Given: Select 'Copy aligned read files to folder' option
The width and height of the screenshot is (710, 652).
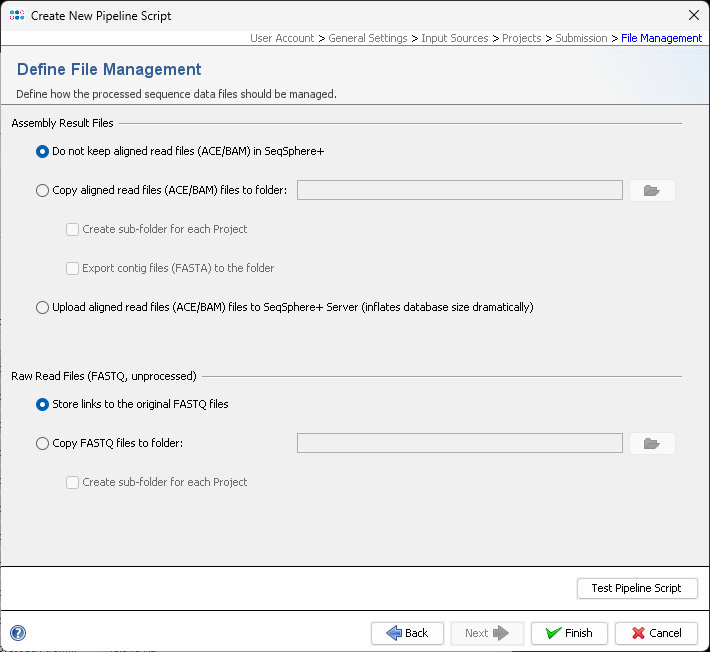Looking at the screenshot, I should [42, 191].
